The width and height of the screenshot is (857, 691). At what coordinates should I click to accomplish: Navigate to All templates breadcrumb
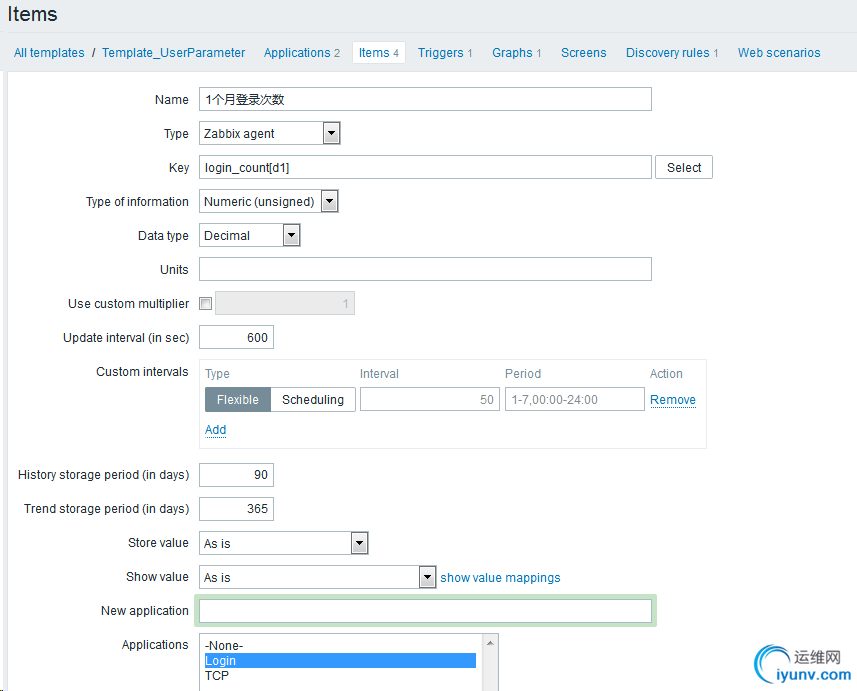coord(49,53)
